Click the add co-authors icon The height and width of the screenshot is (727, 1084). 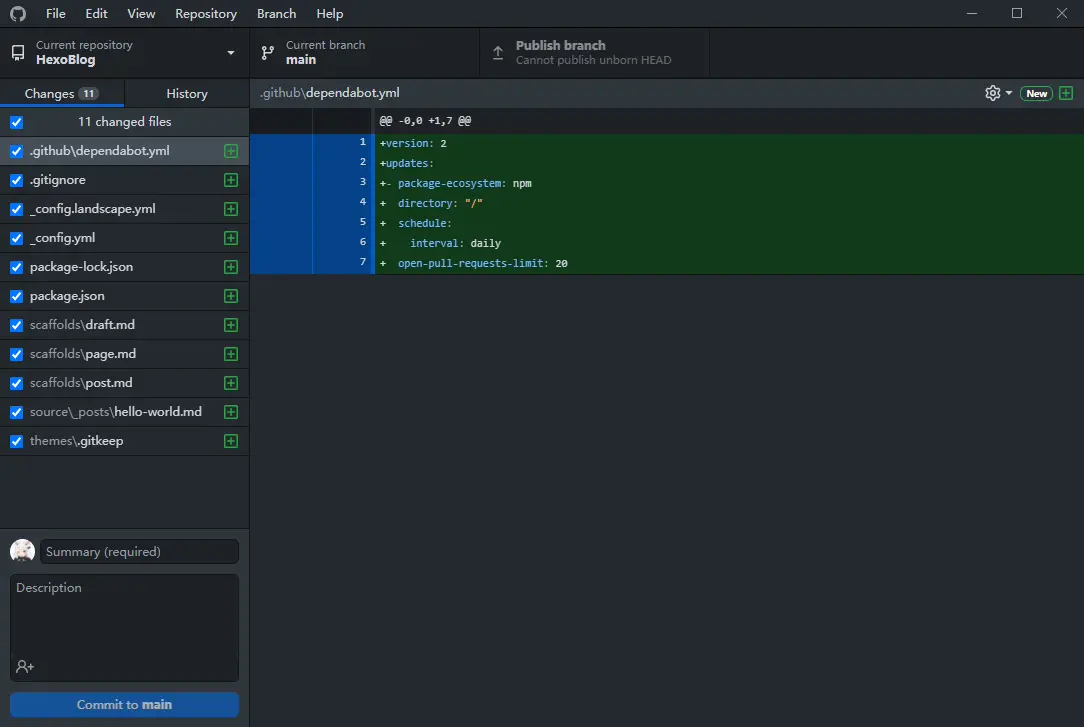point(25,666)
